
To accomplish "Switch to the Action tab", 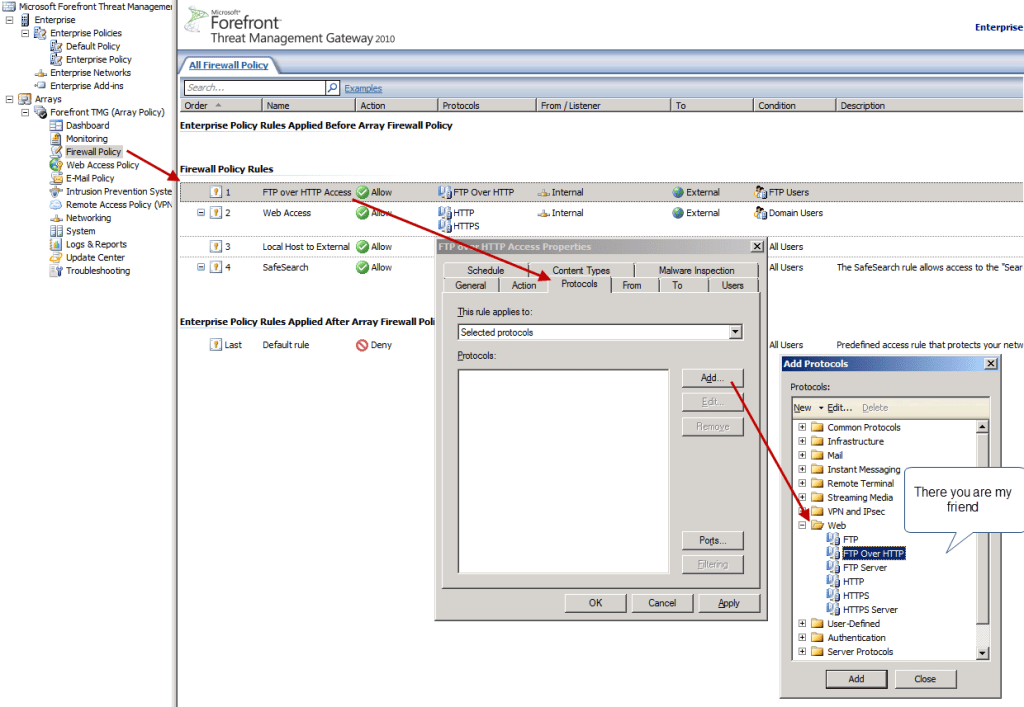I will point(524,285).
